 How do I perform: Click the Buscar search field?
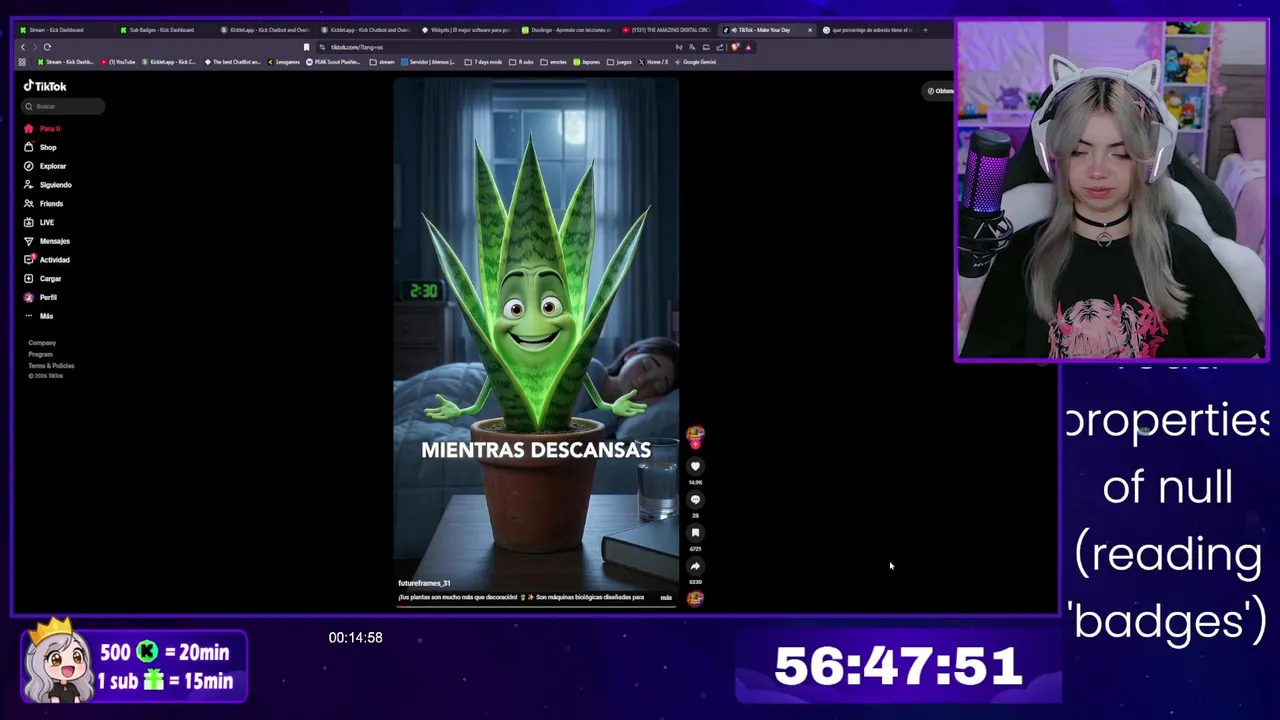64,106
